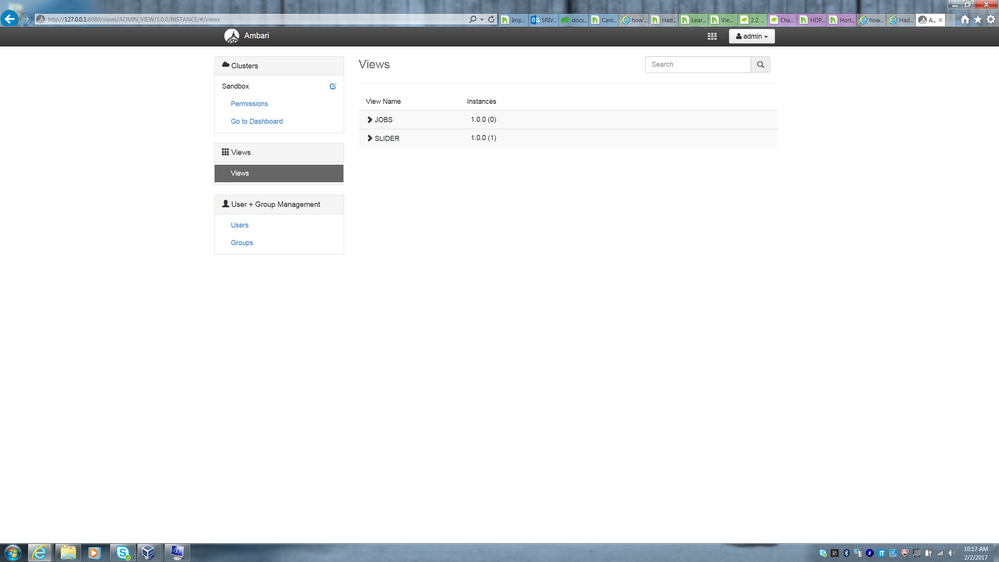The image size is (999, 562).
Task: Click the Sandbox cluster name
Action: pyautogui.click(x=235, y=86)
